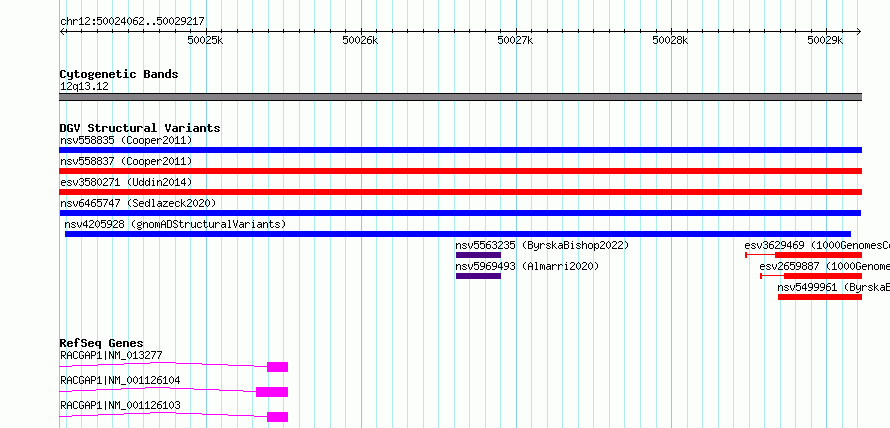Click the nsv558837 (Cooper2011) red variant bar

point(460,171)
